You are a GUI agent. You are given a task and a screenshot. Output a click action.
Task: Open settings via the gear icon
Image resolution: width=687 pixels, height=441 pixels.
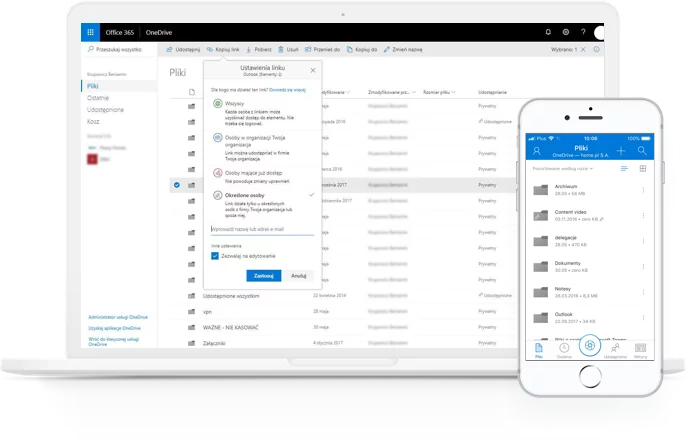click(566, 32)
